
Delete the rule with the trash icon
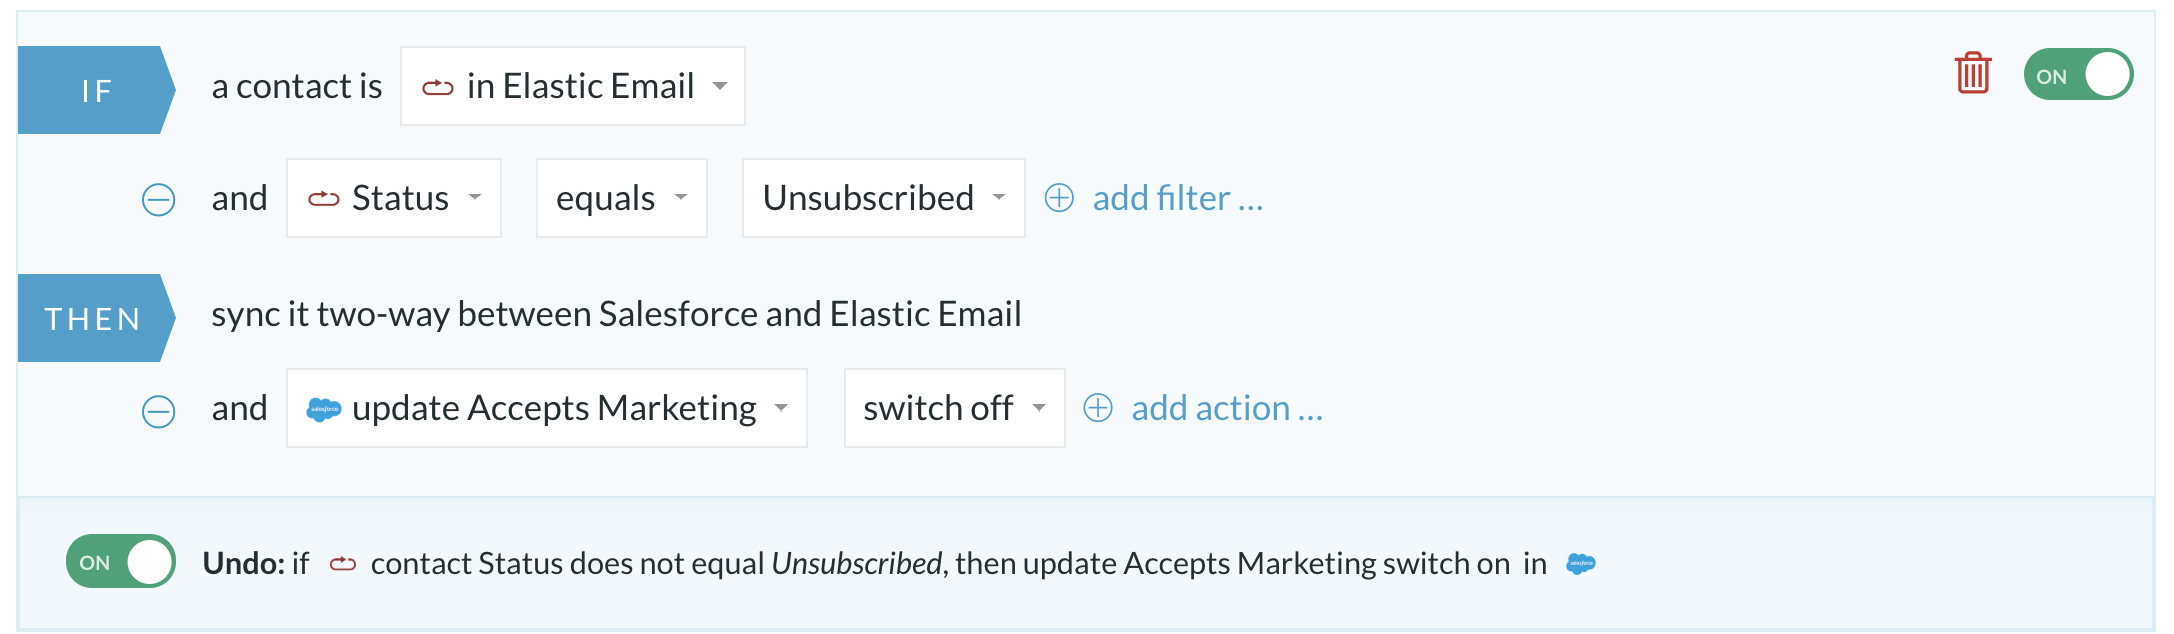point(1973,73)
